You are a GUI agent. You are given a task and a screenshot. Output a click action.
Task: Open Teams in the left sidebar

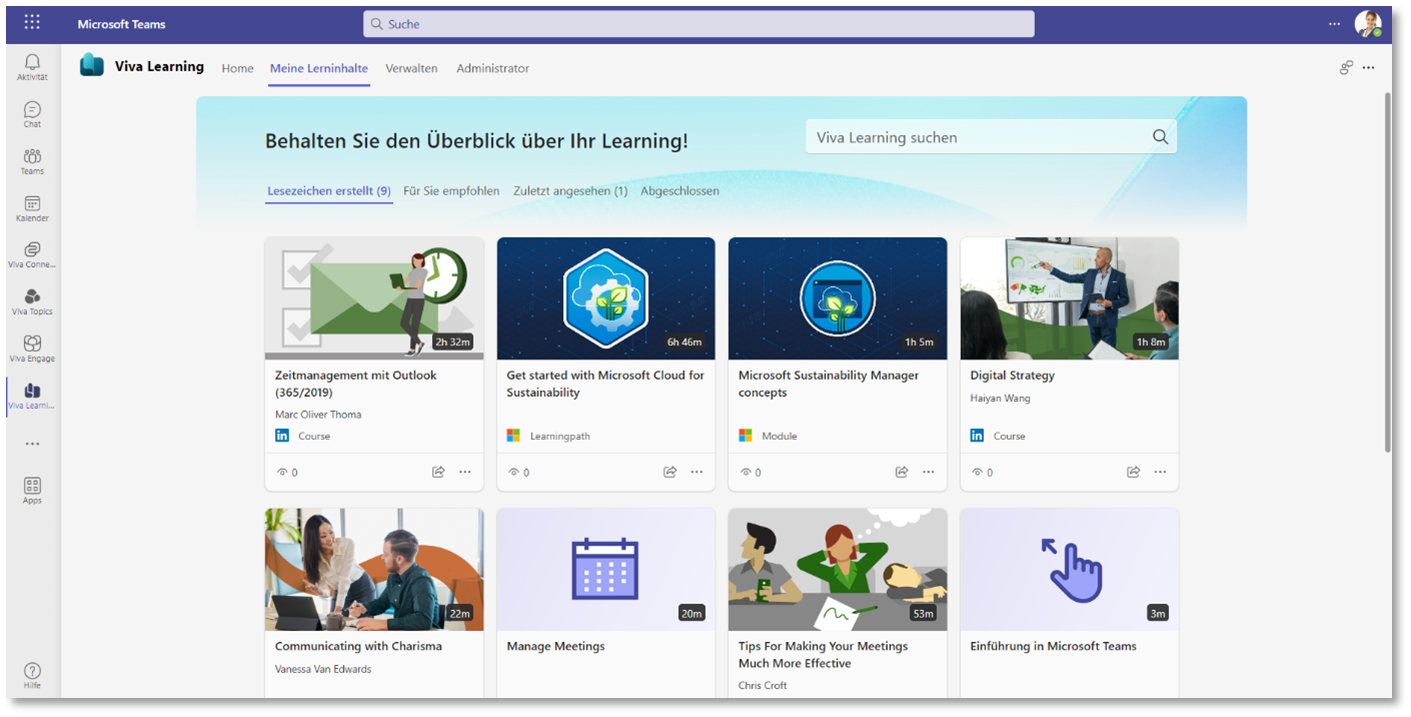coord(32,161)
